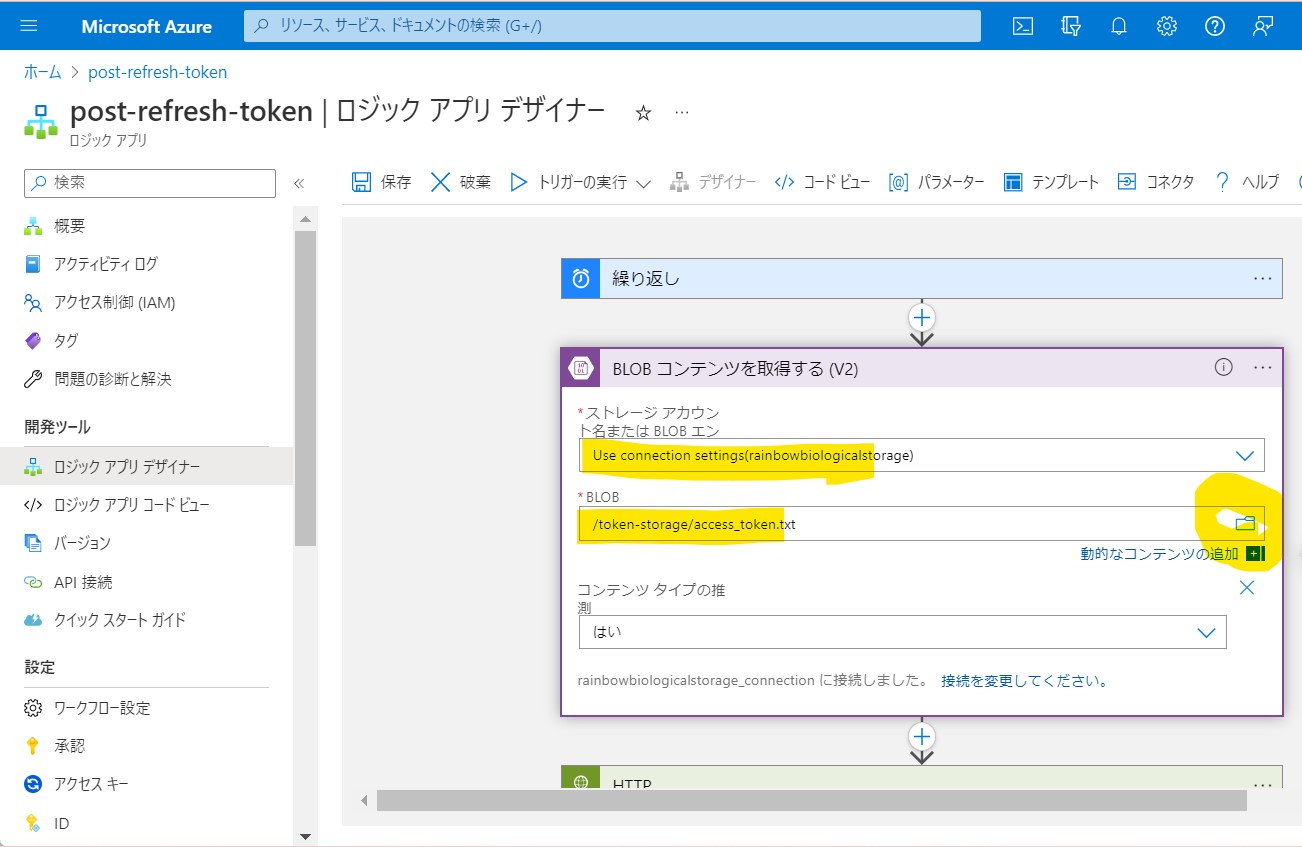Open 承認 in the sidebar
1302x847 pixels.
pos(69,746)
